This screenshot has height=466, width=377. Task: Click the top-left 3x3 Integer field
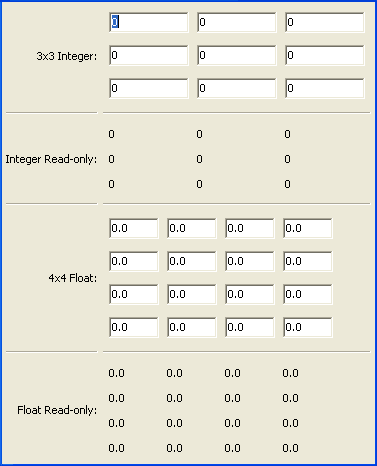(x=149, y=22)
